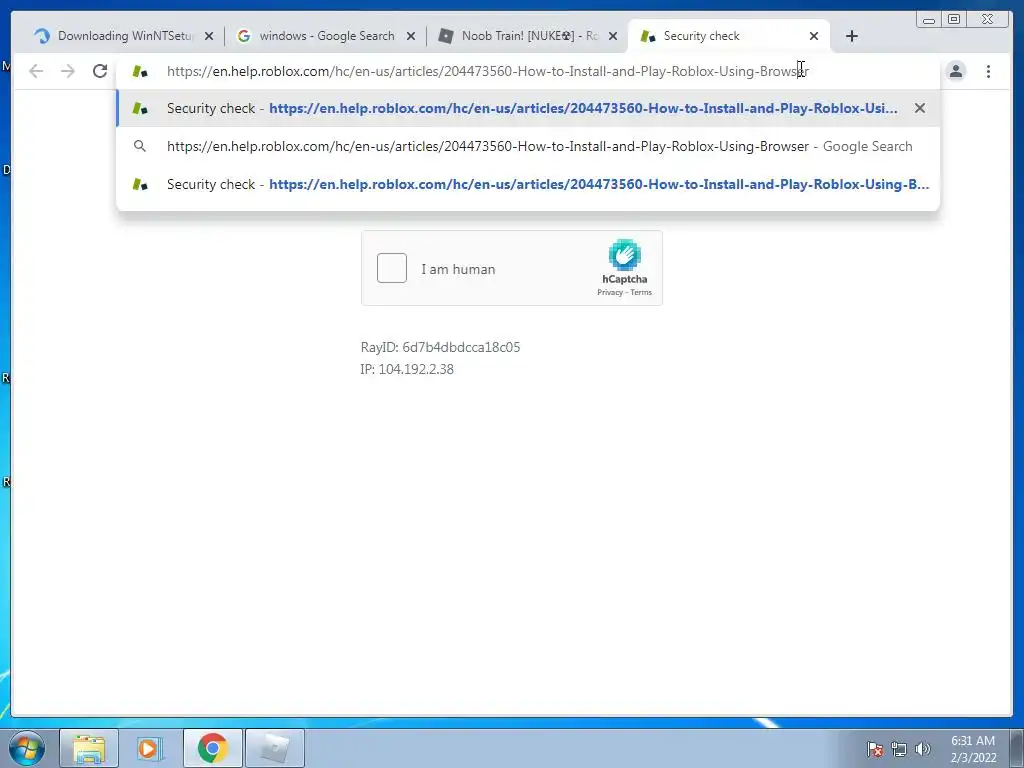Check the 'I am human' hCaptcha checkbox
The image size is (1024, 768).
pos(392,268)
